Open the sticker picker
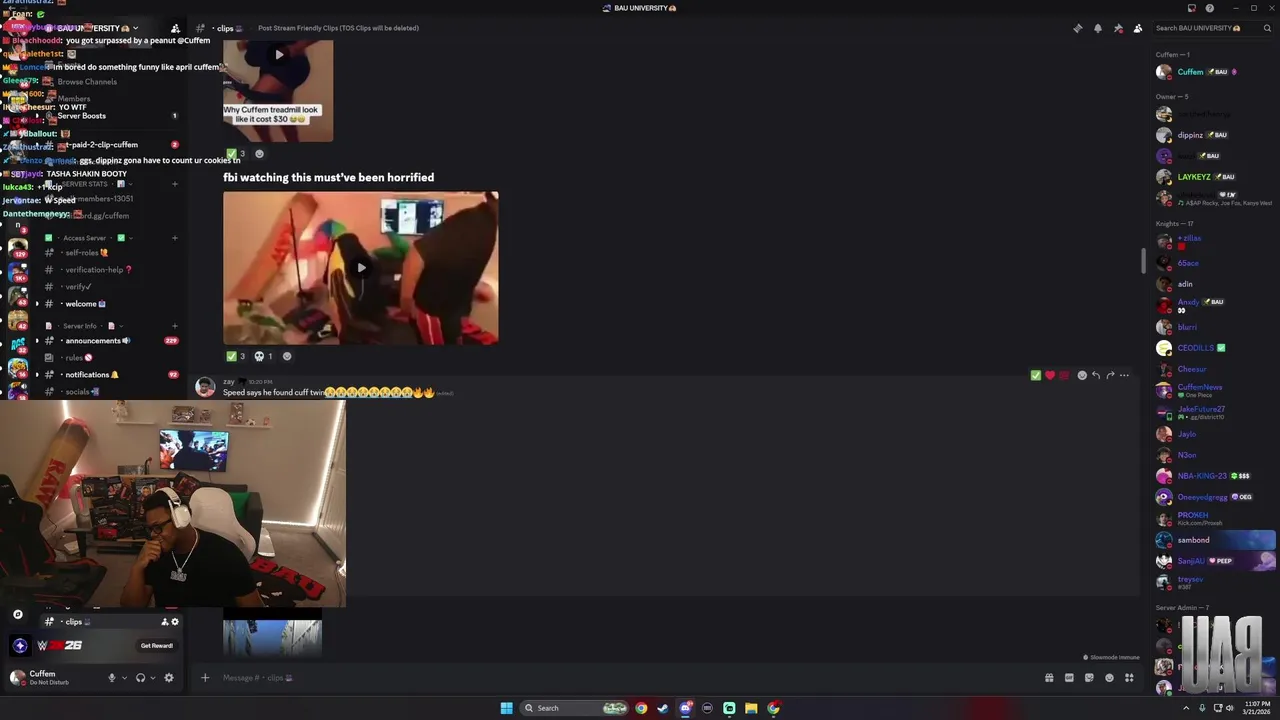 1089,678
